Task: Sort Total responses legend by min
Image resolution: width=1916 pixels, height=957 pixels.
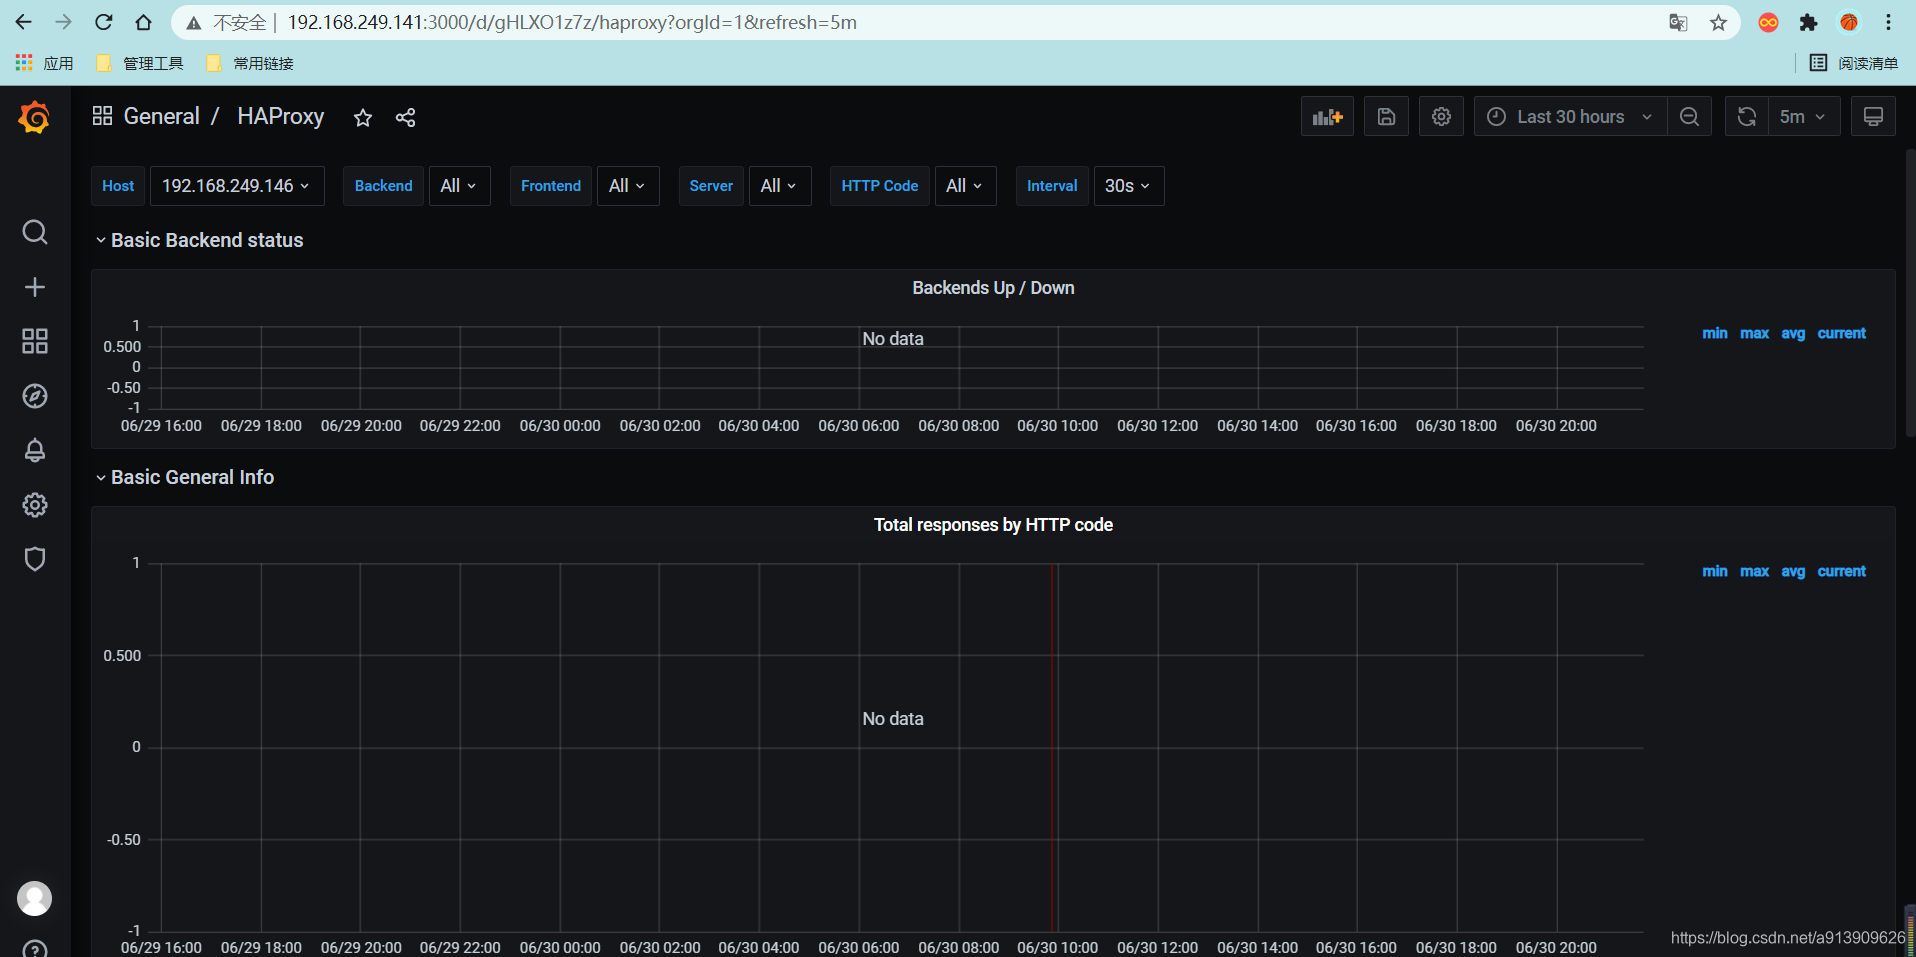Action: pyautogui.click(x=1714, y=571)
